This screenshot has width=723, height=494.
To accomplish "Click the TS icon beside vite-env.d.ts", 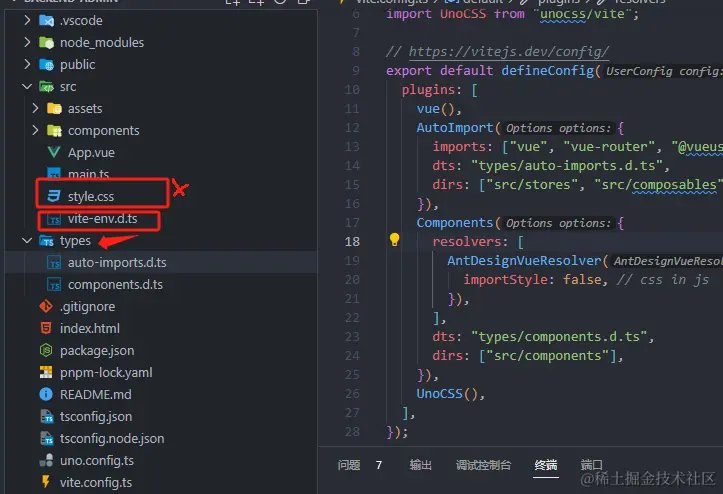I will click(54, 219).
